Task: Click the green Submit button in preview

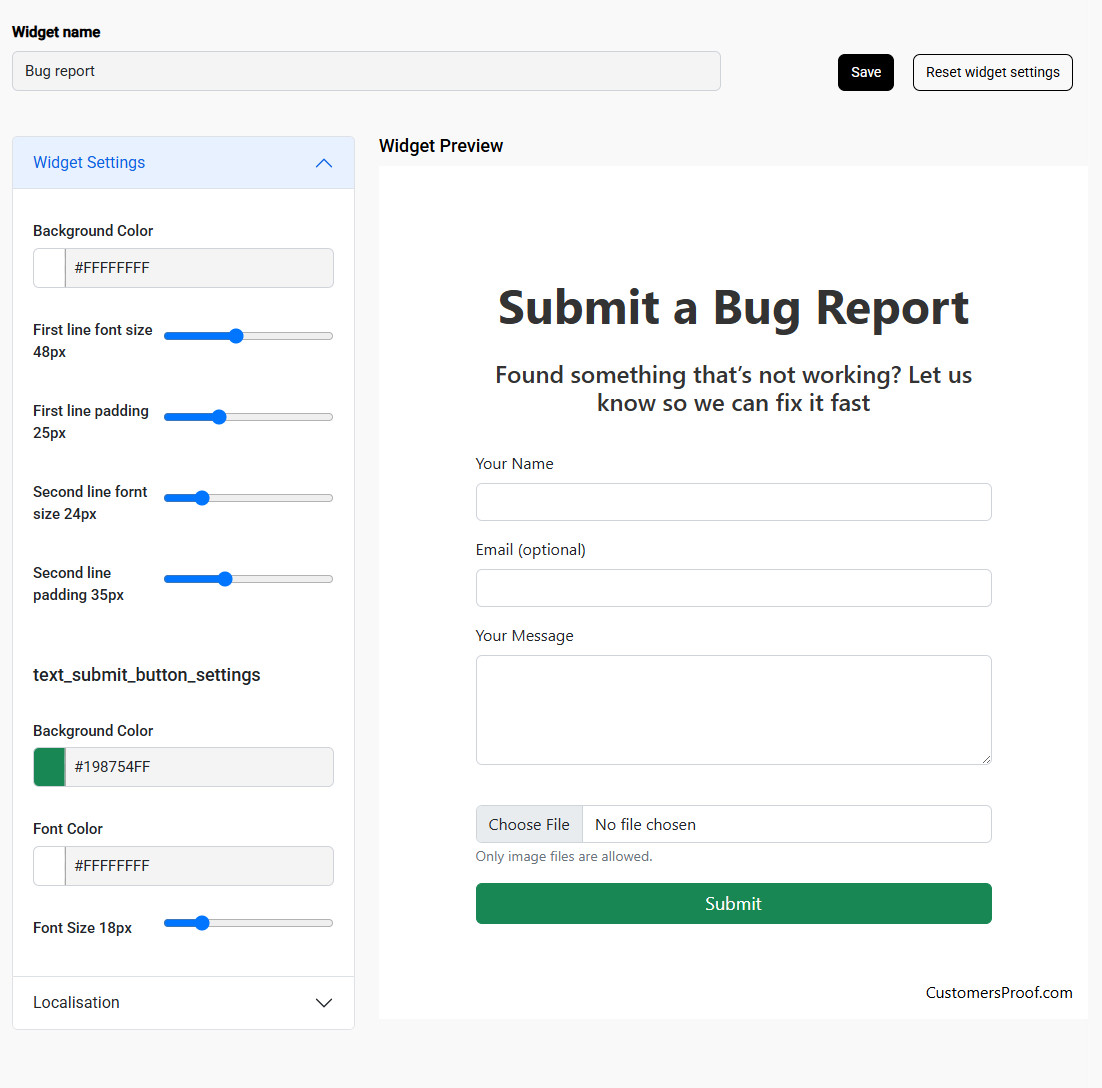Action: pos(733,903)
